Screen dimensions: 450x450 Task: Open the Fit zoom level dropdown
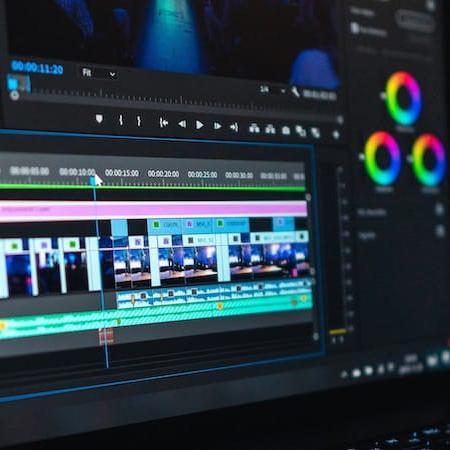99,73
